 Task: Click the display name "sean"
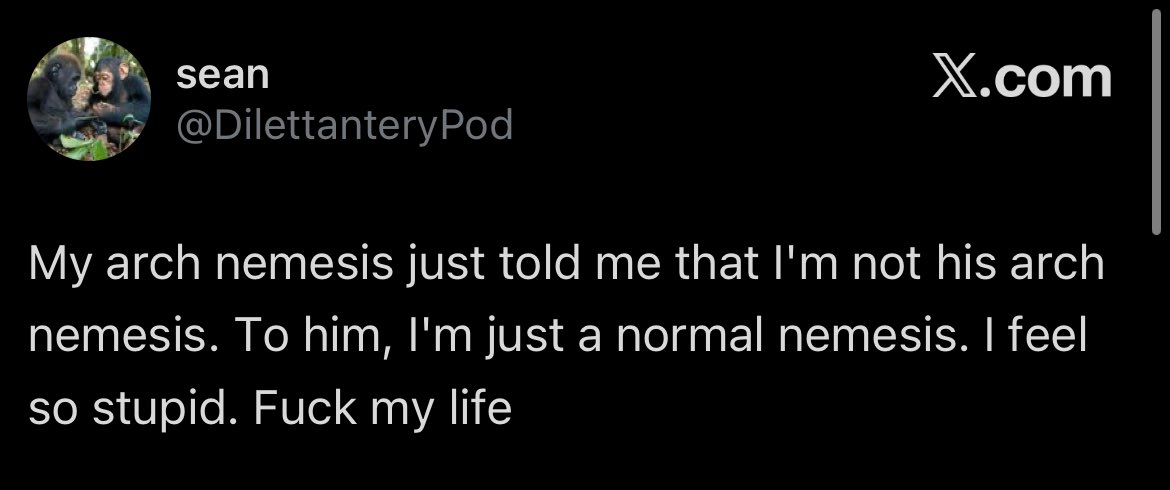(222, 75)
